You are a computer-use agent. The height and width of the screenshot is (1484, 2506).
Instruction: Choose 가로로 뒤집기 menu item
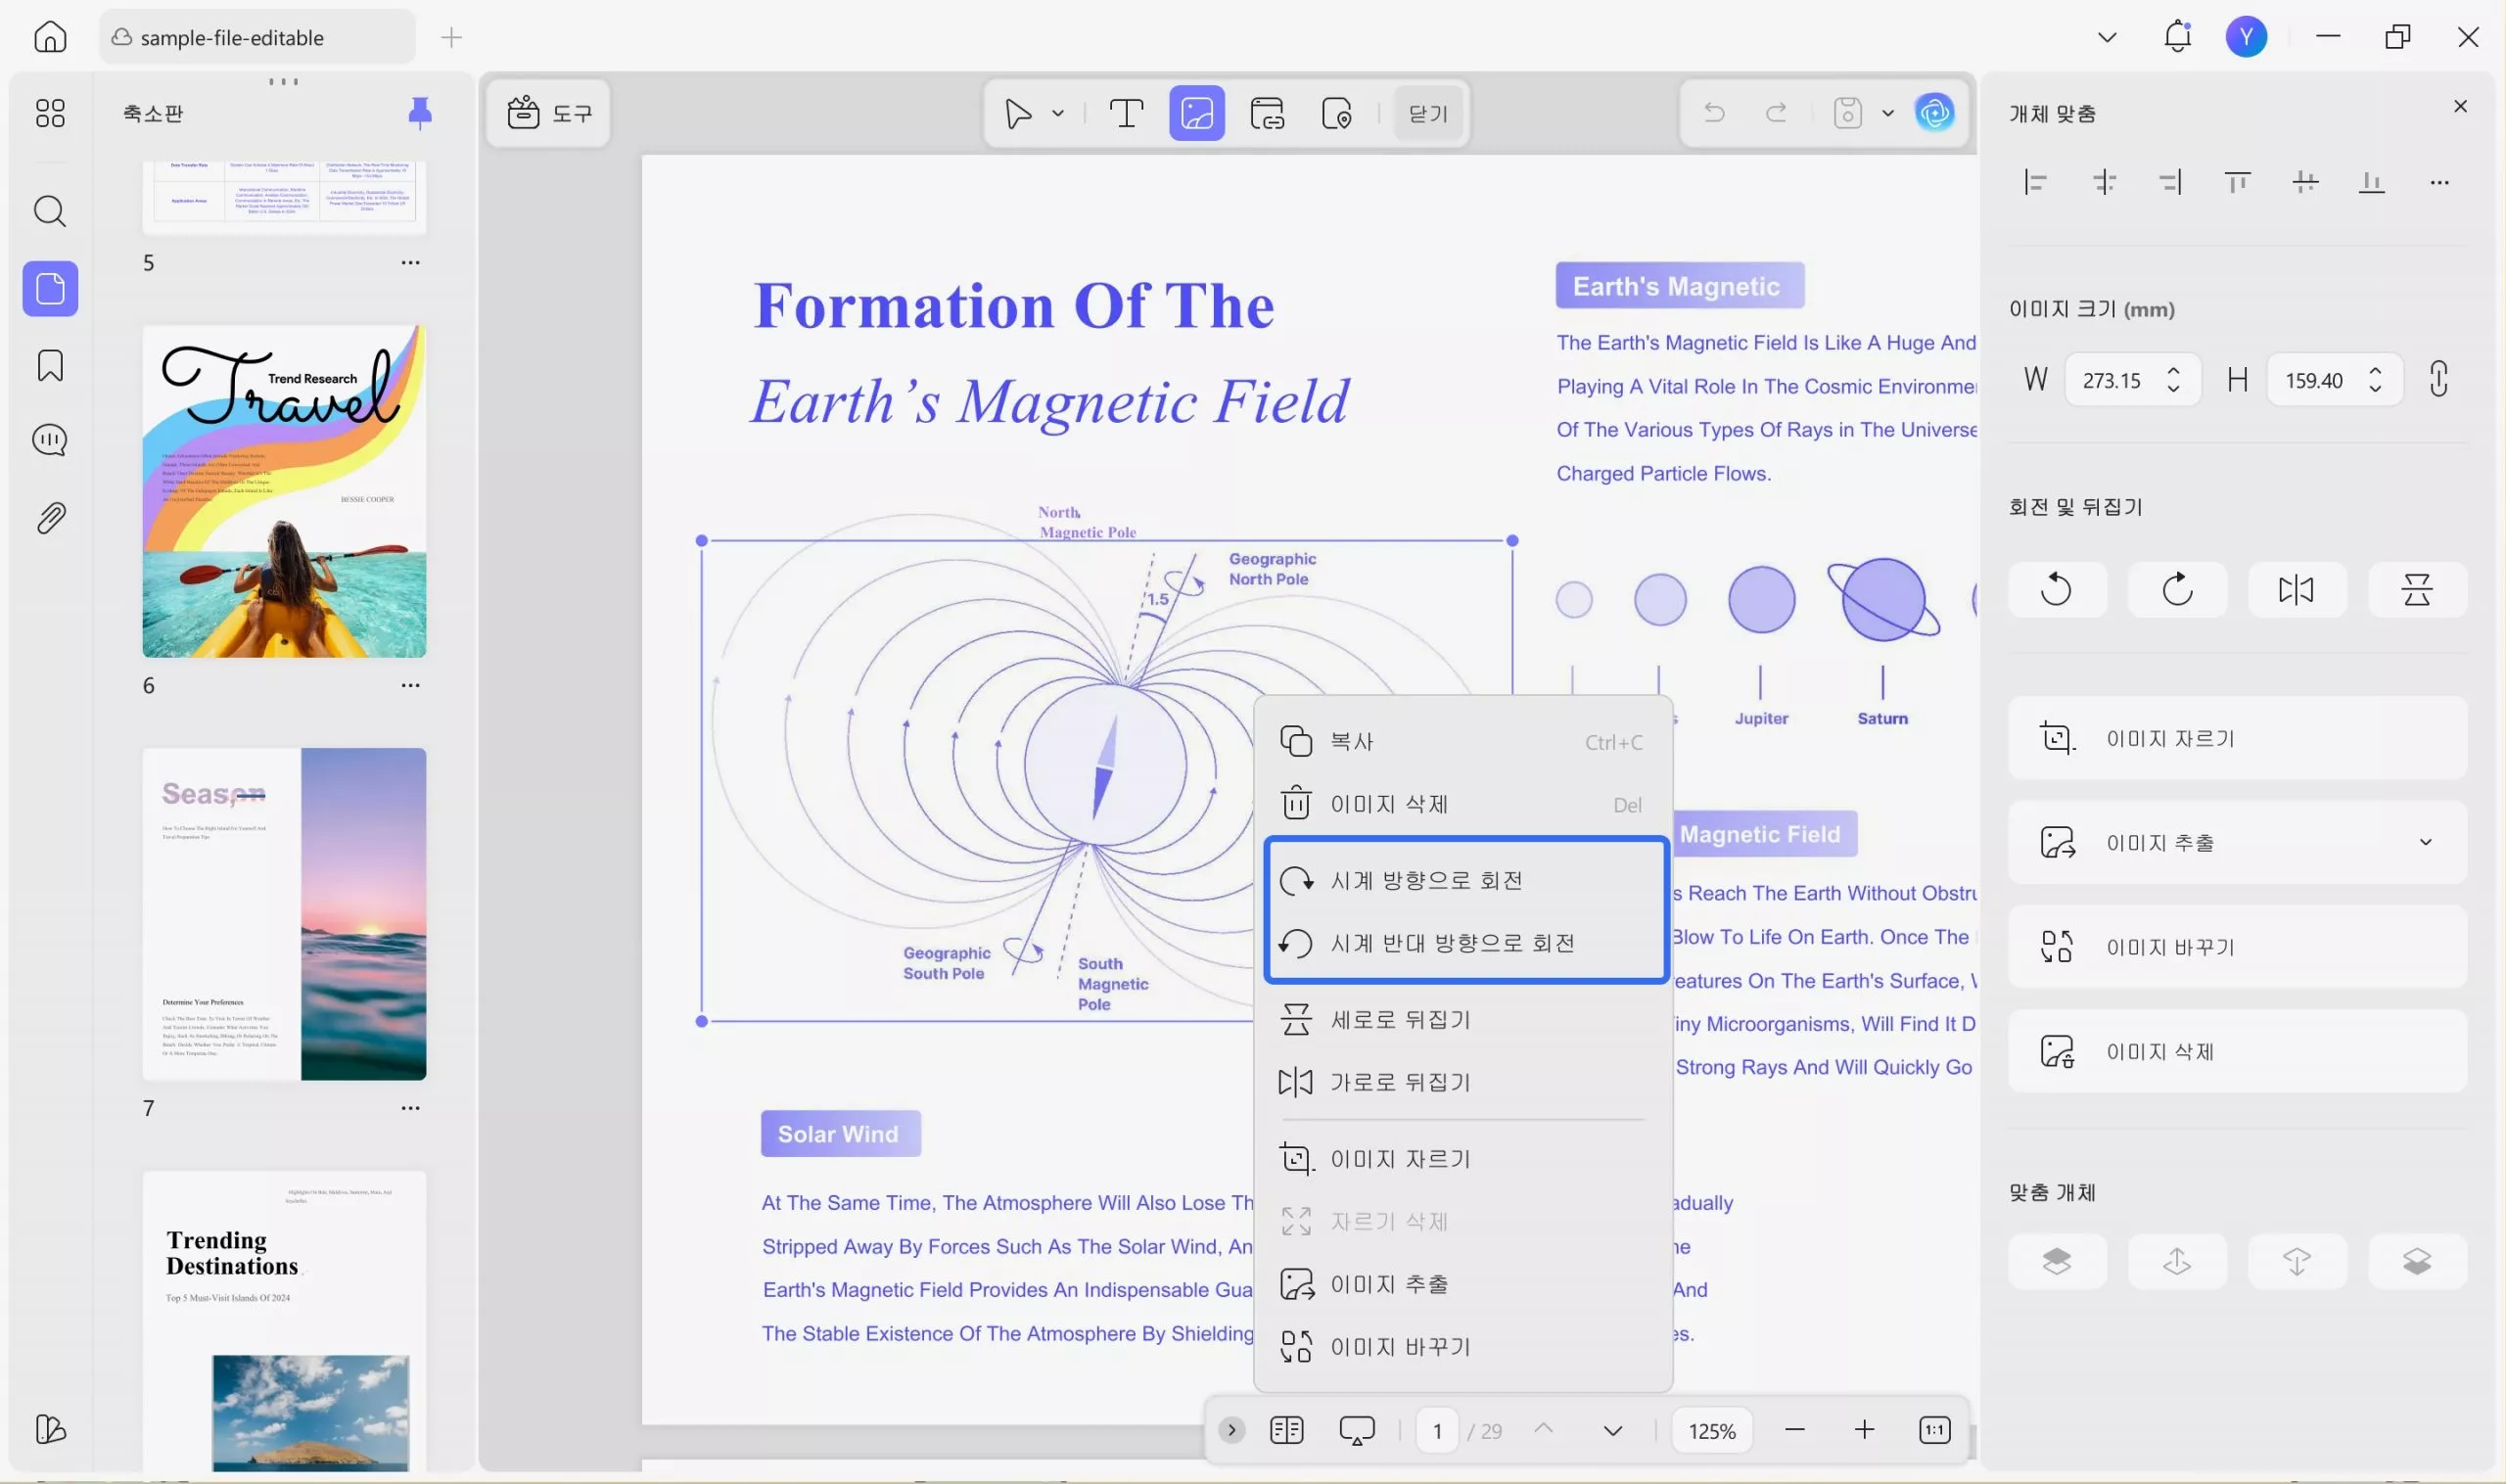(1462, 1081)
